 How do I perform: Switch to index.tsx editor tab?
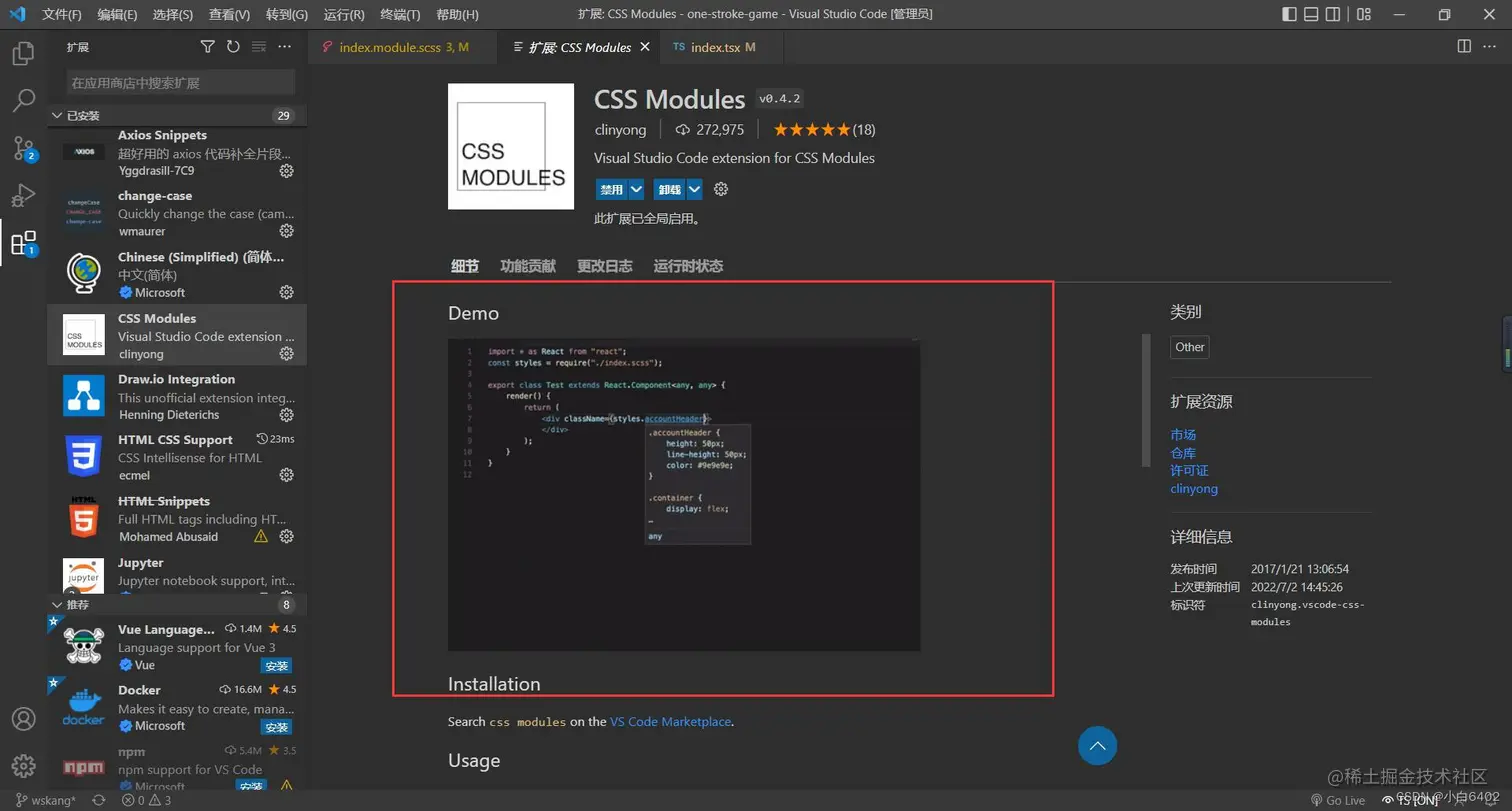(722, 47)
